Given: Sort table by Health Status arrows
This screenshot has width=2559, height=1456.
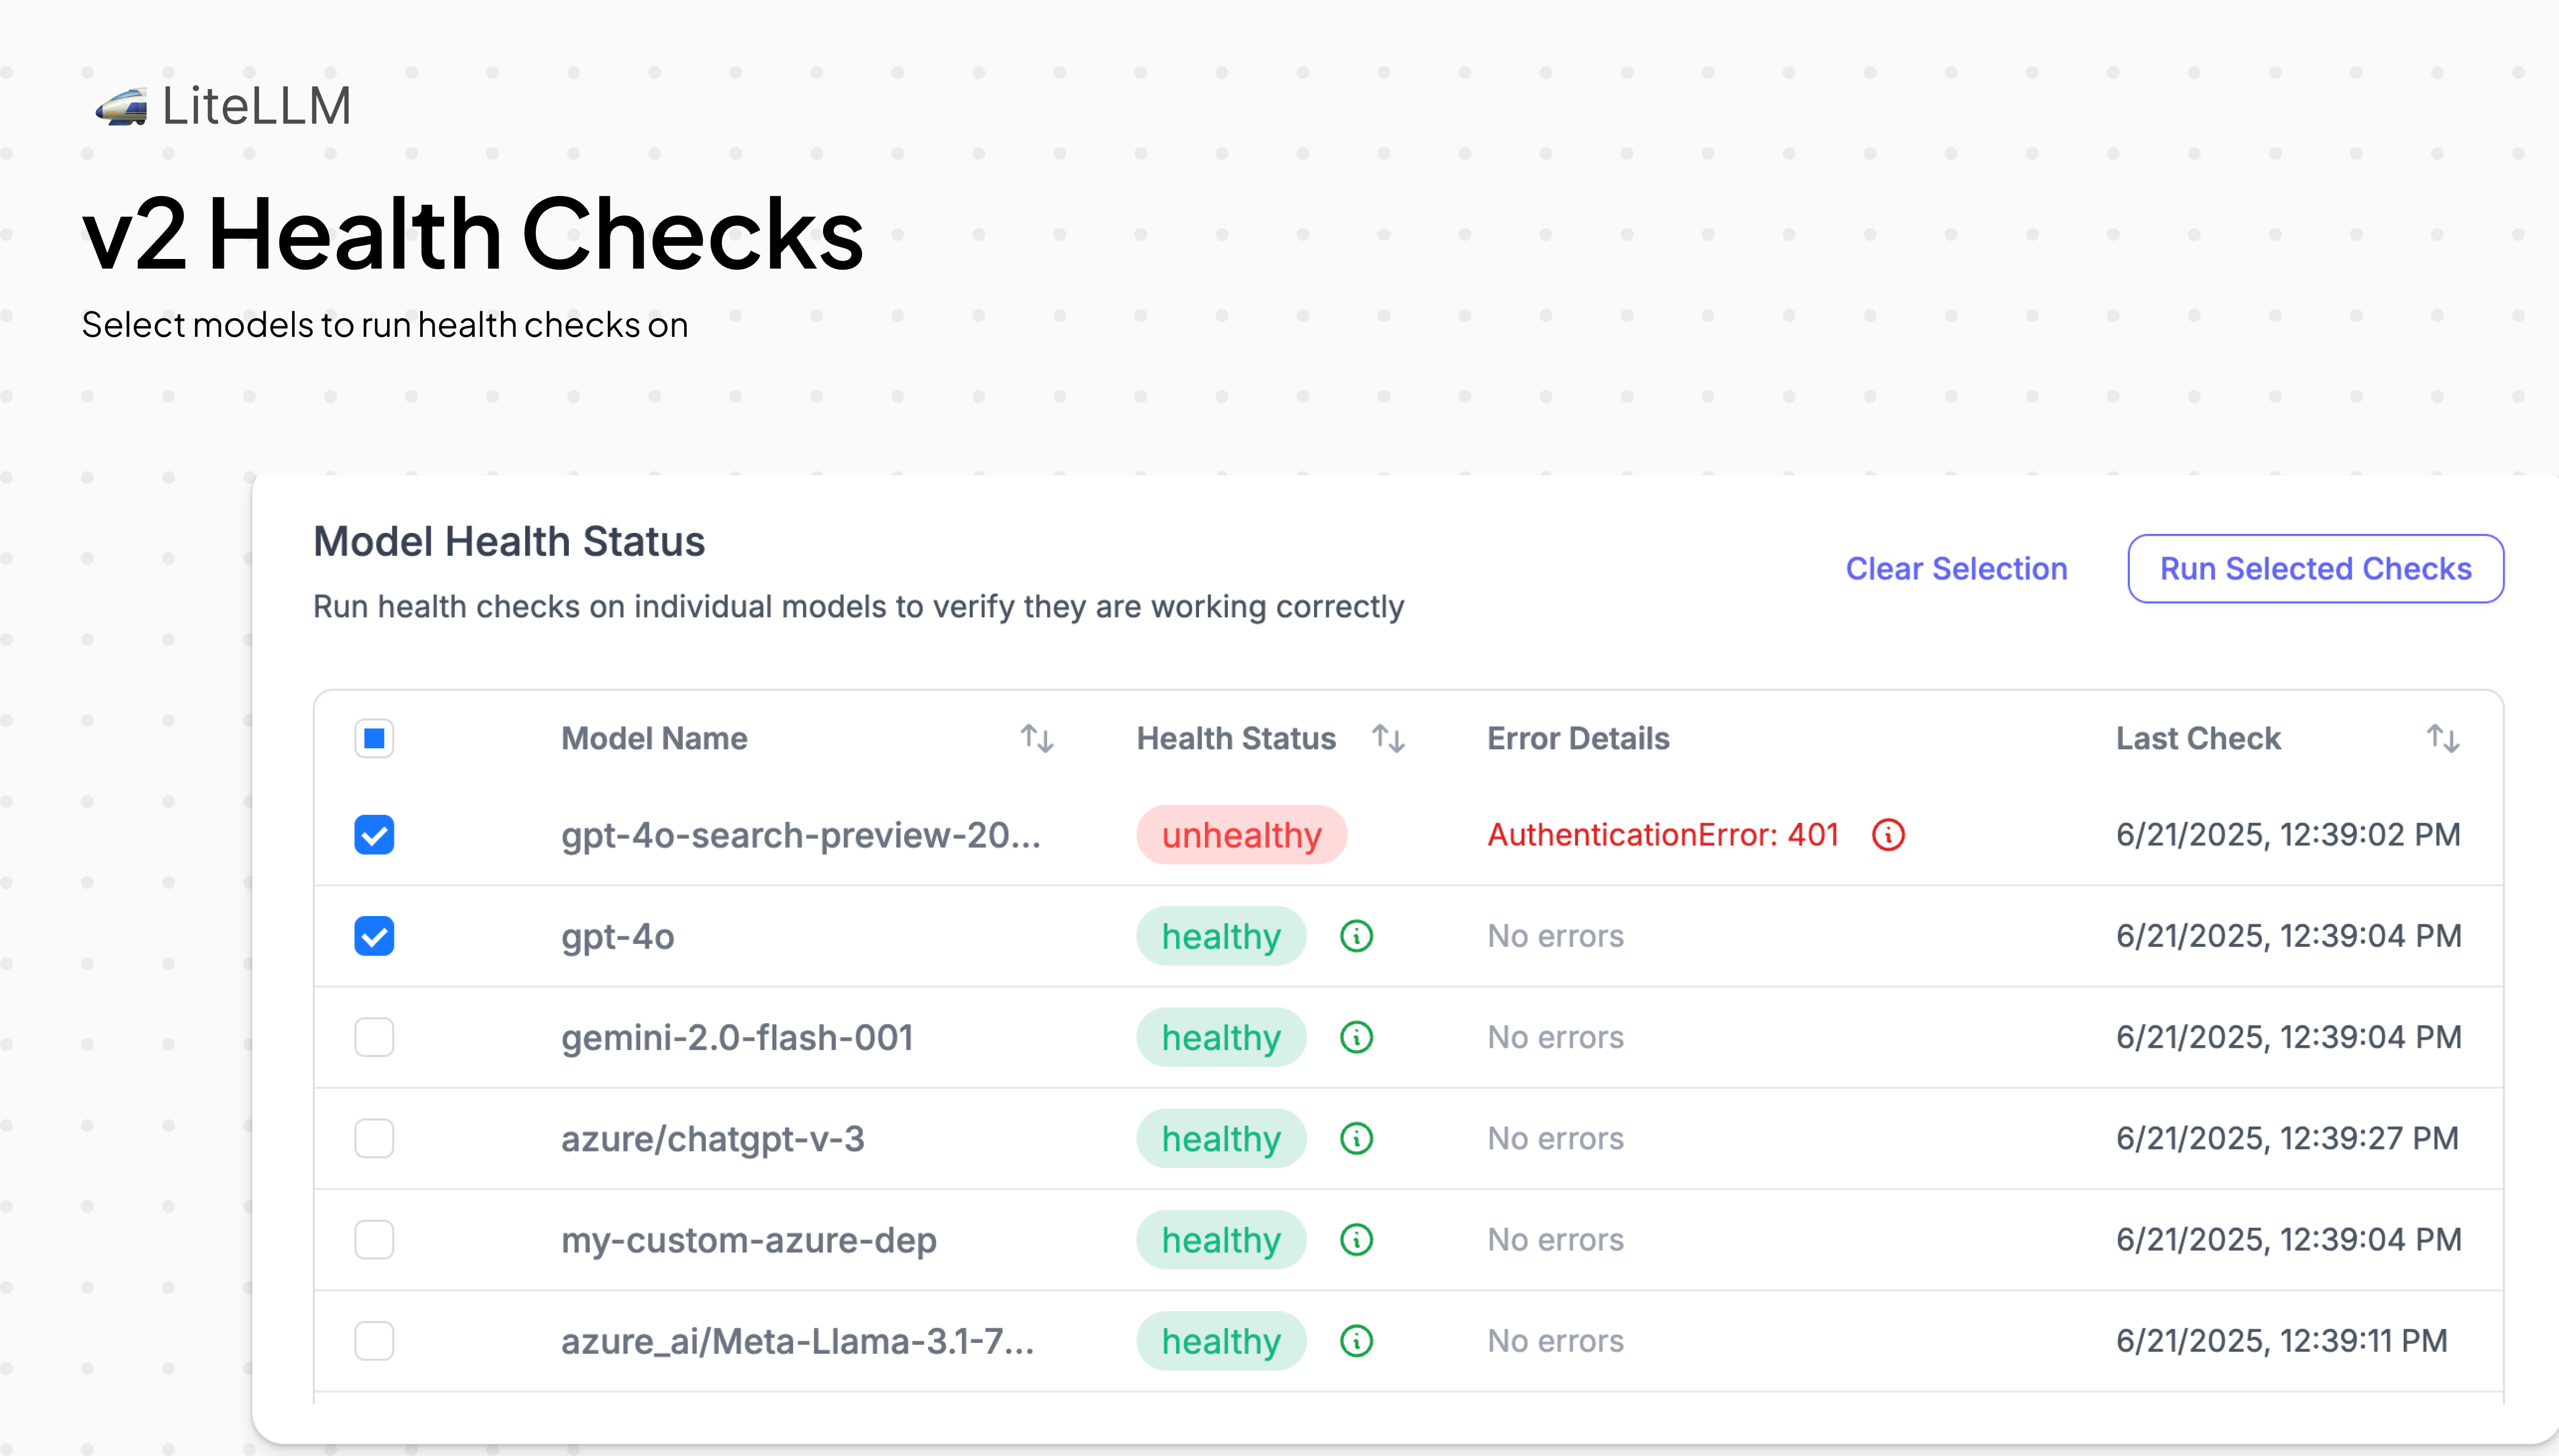Looking at the screenshot, I should pyautogui.click(x=1388, y=739).
